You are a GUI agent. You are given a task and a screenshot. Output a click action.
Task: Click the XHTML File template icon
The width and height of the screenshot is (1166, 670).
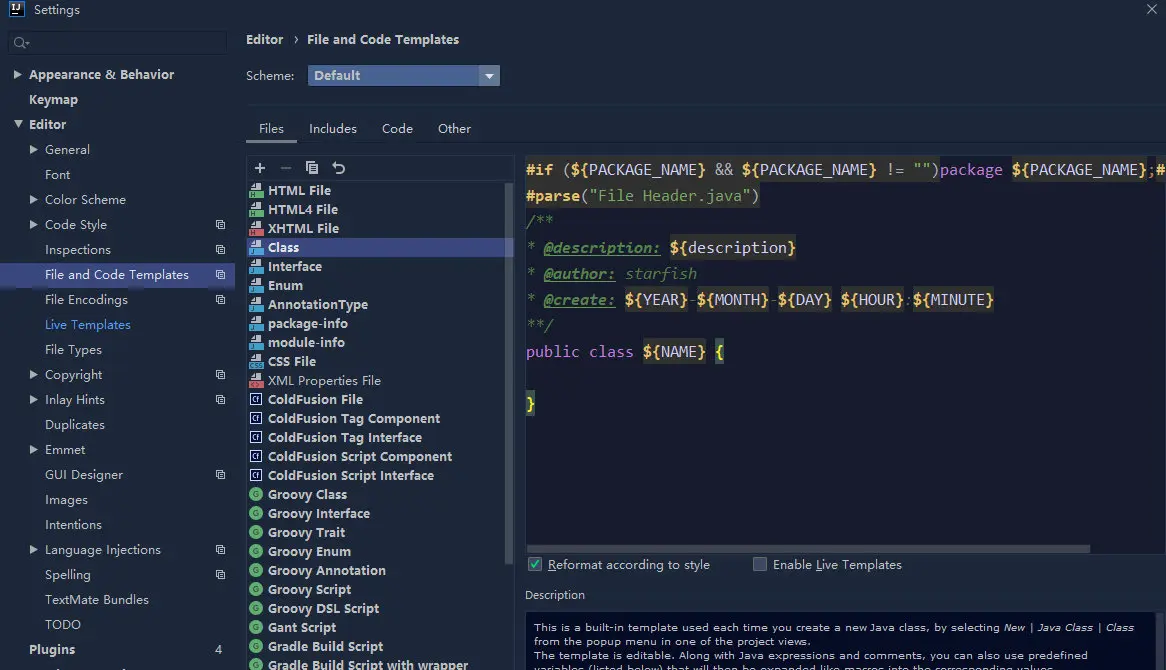click(256, 228)
